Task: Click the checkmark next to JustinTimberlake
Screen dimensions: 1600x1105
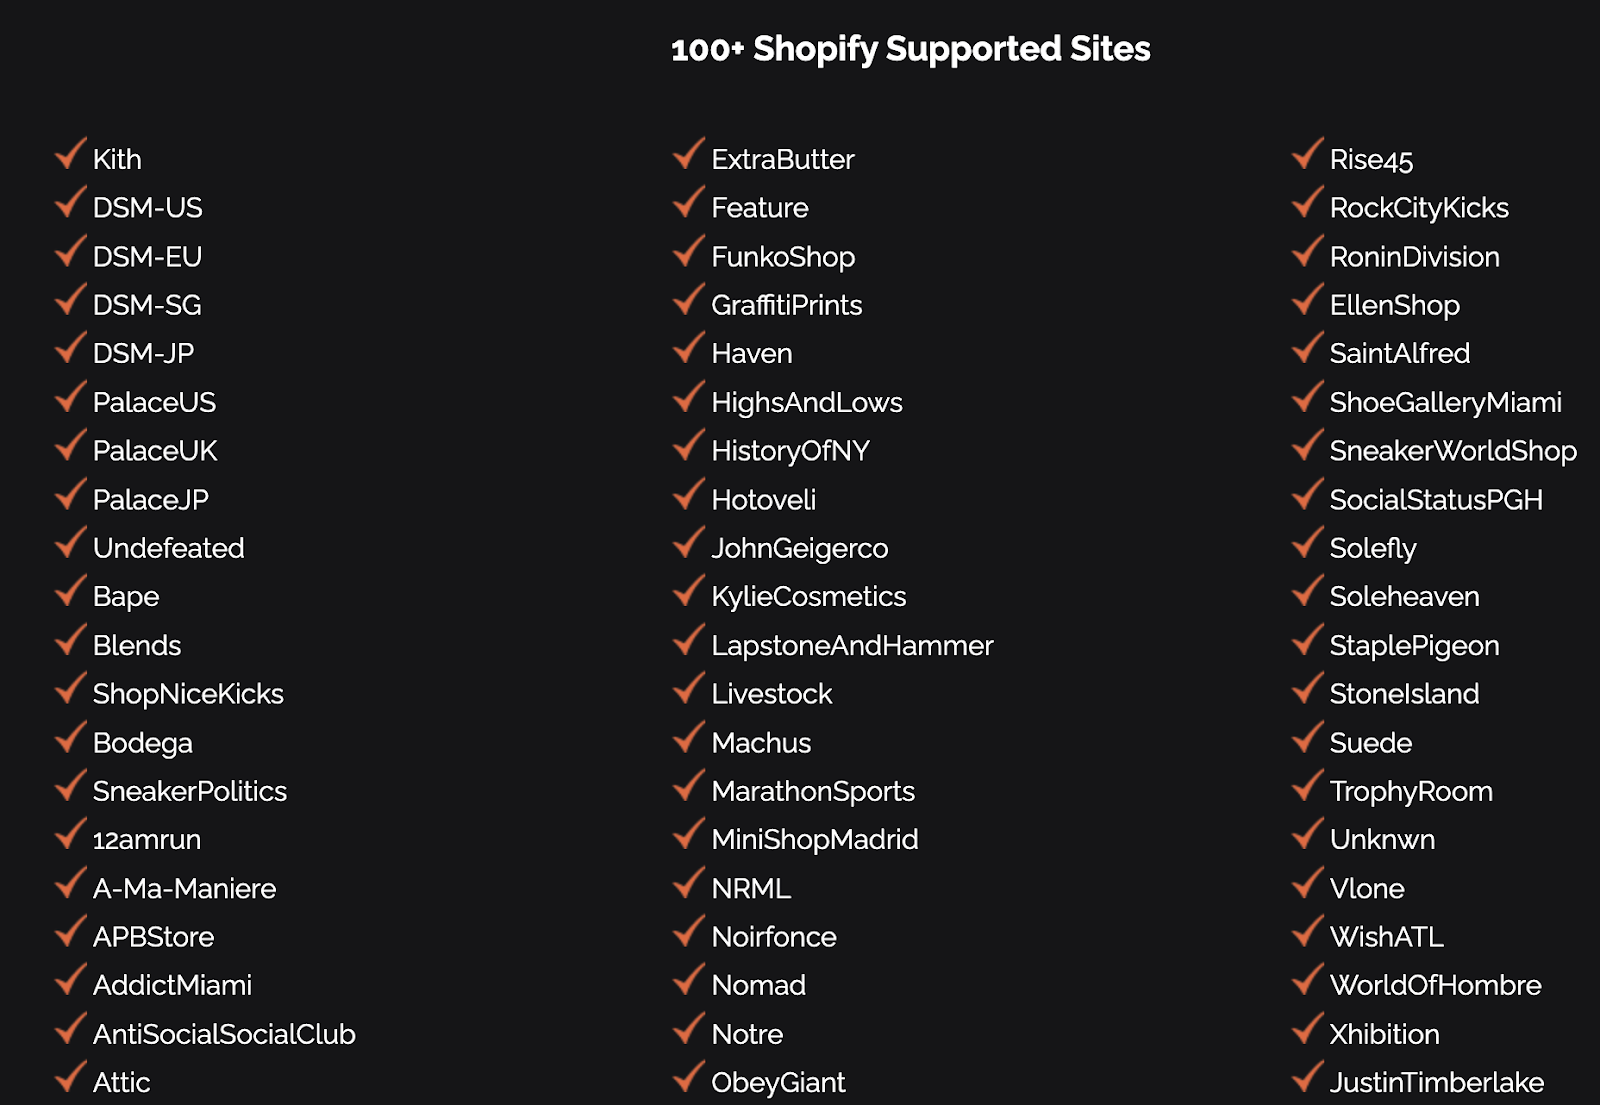Action: pos(1308,1077)
